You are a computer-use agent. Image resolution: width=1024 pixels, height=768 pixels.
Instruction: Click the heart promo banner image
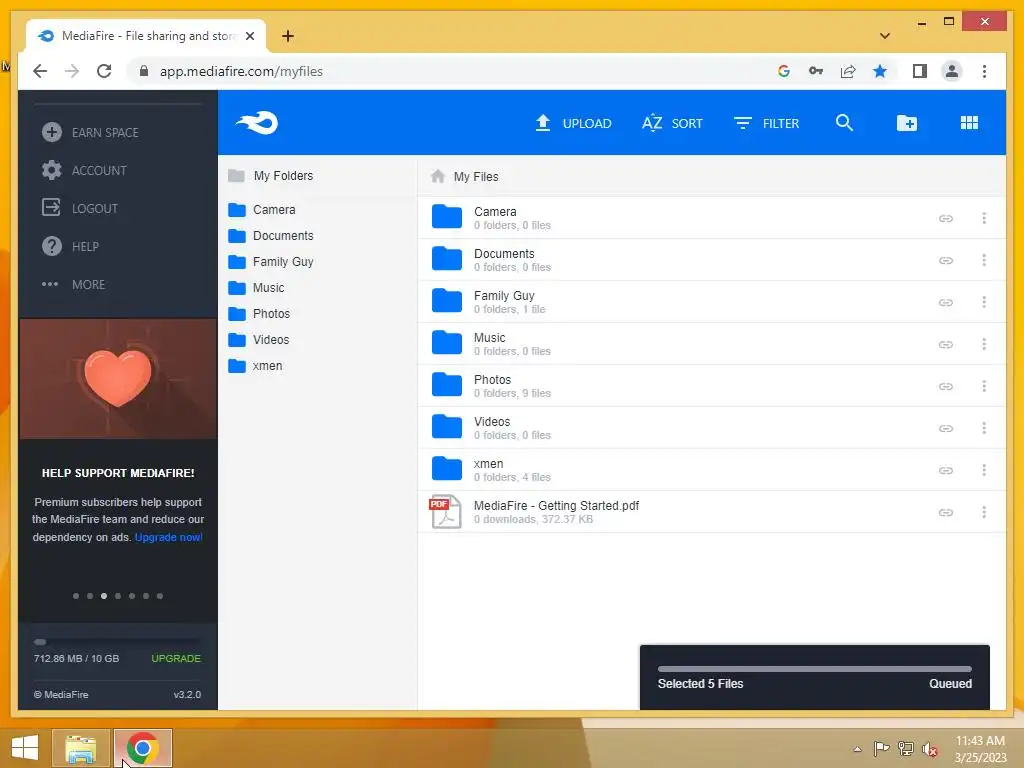tap(118, 379)
